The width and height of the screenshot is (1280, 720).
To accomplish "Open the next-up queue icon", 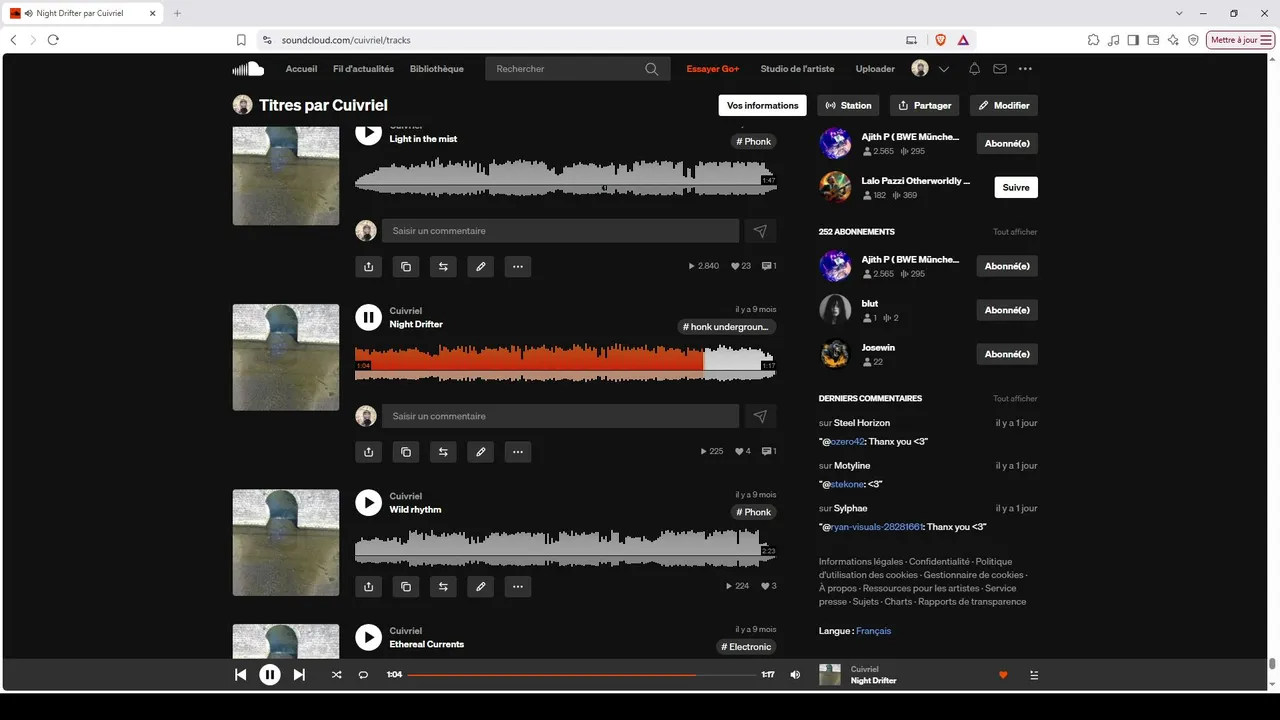I will coord(1034,675).
